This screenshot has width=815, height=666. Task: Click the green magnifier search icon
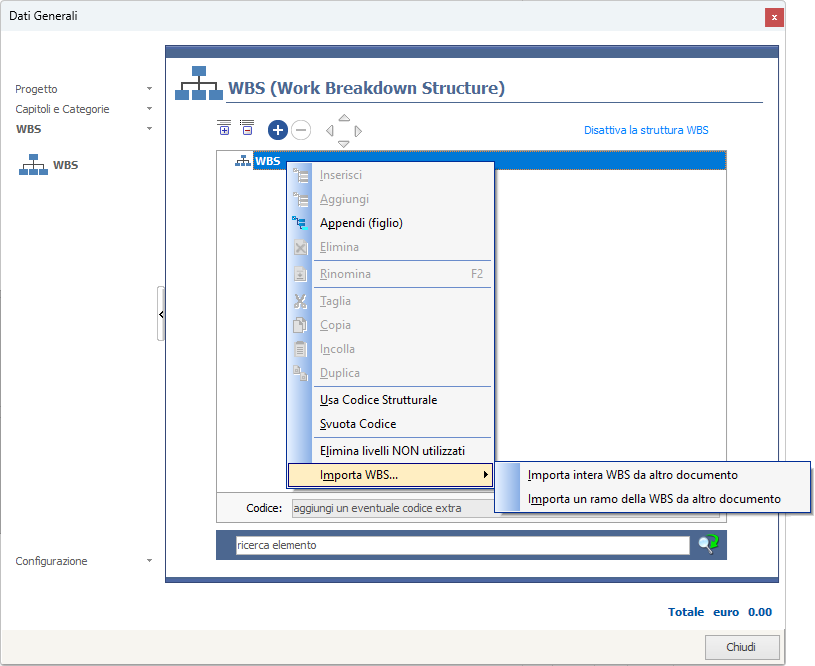coord(708,544)
